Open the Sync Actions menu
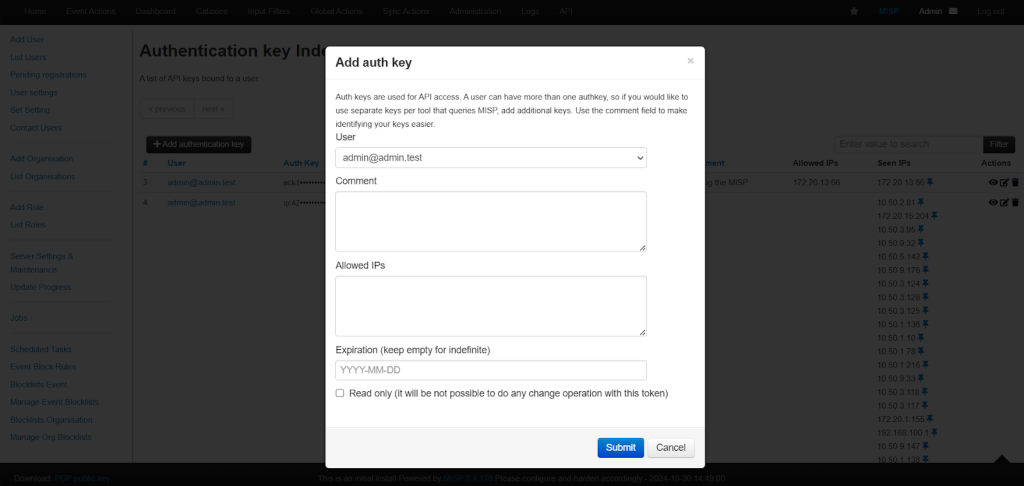Viewport: 1024px width, 486px height. click(407, 11)
